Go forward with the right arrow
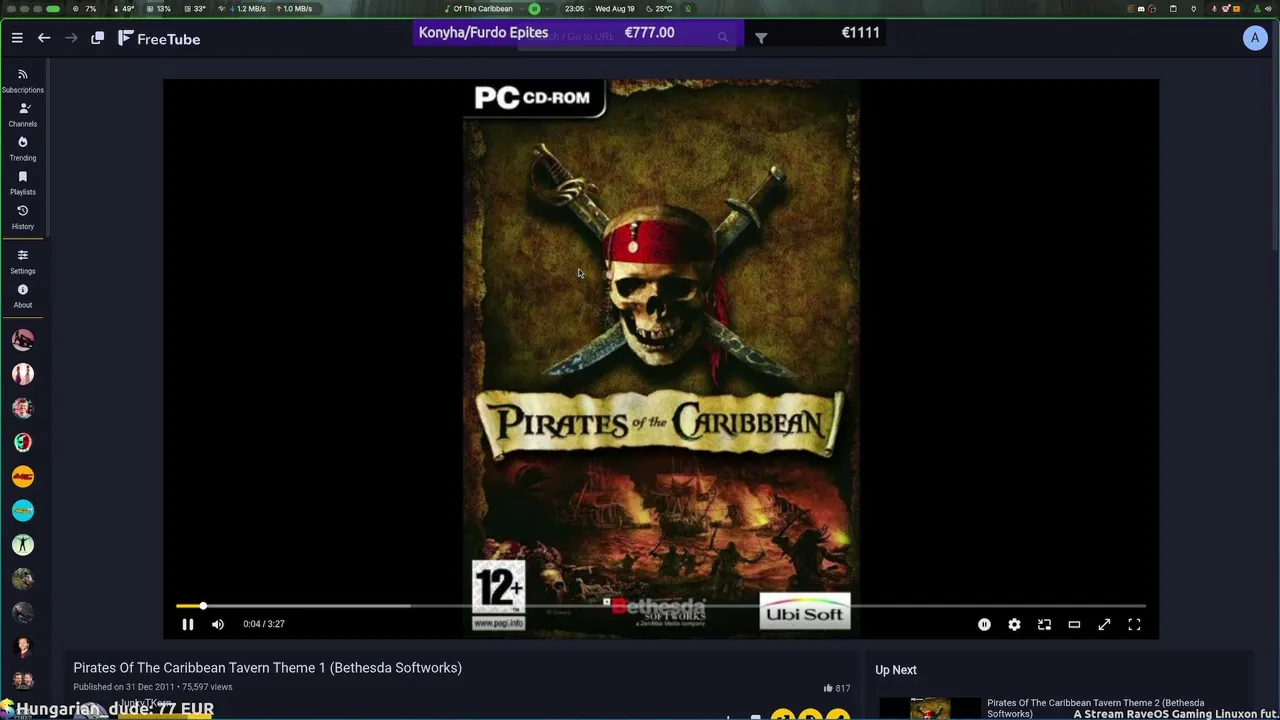This screenshot has width=1280, height=720. coord(71,38)
